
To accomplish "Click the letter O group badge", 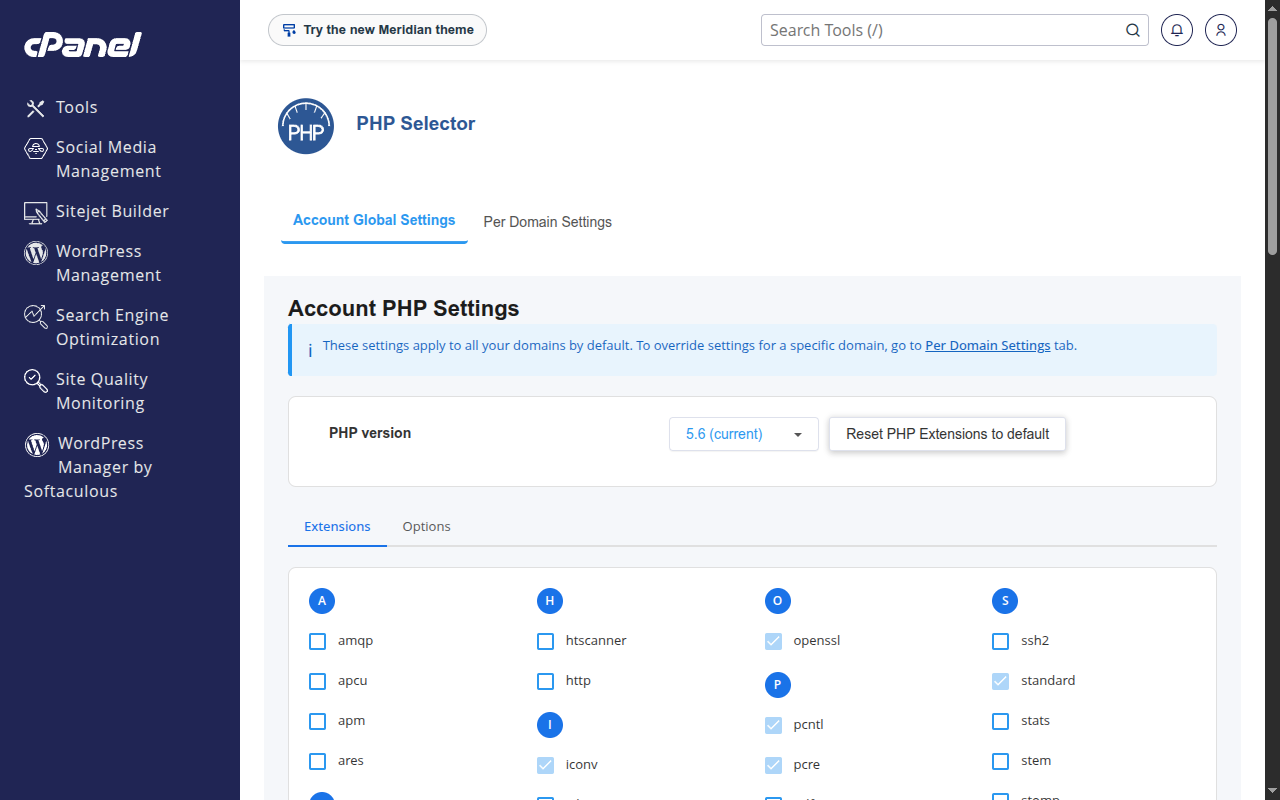I will coord(778,601).
